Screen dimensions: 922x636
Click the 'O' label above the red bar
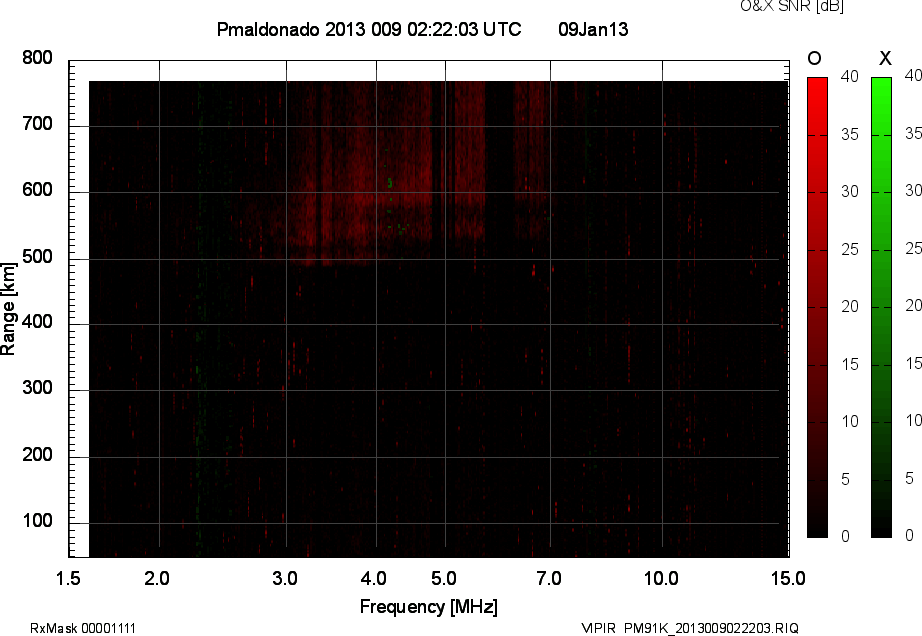(x=814, y=58)
